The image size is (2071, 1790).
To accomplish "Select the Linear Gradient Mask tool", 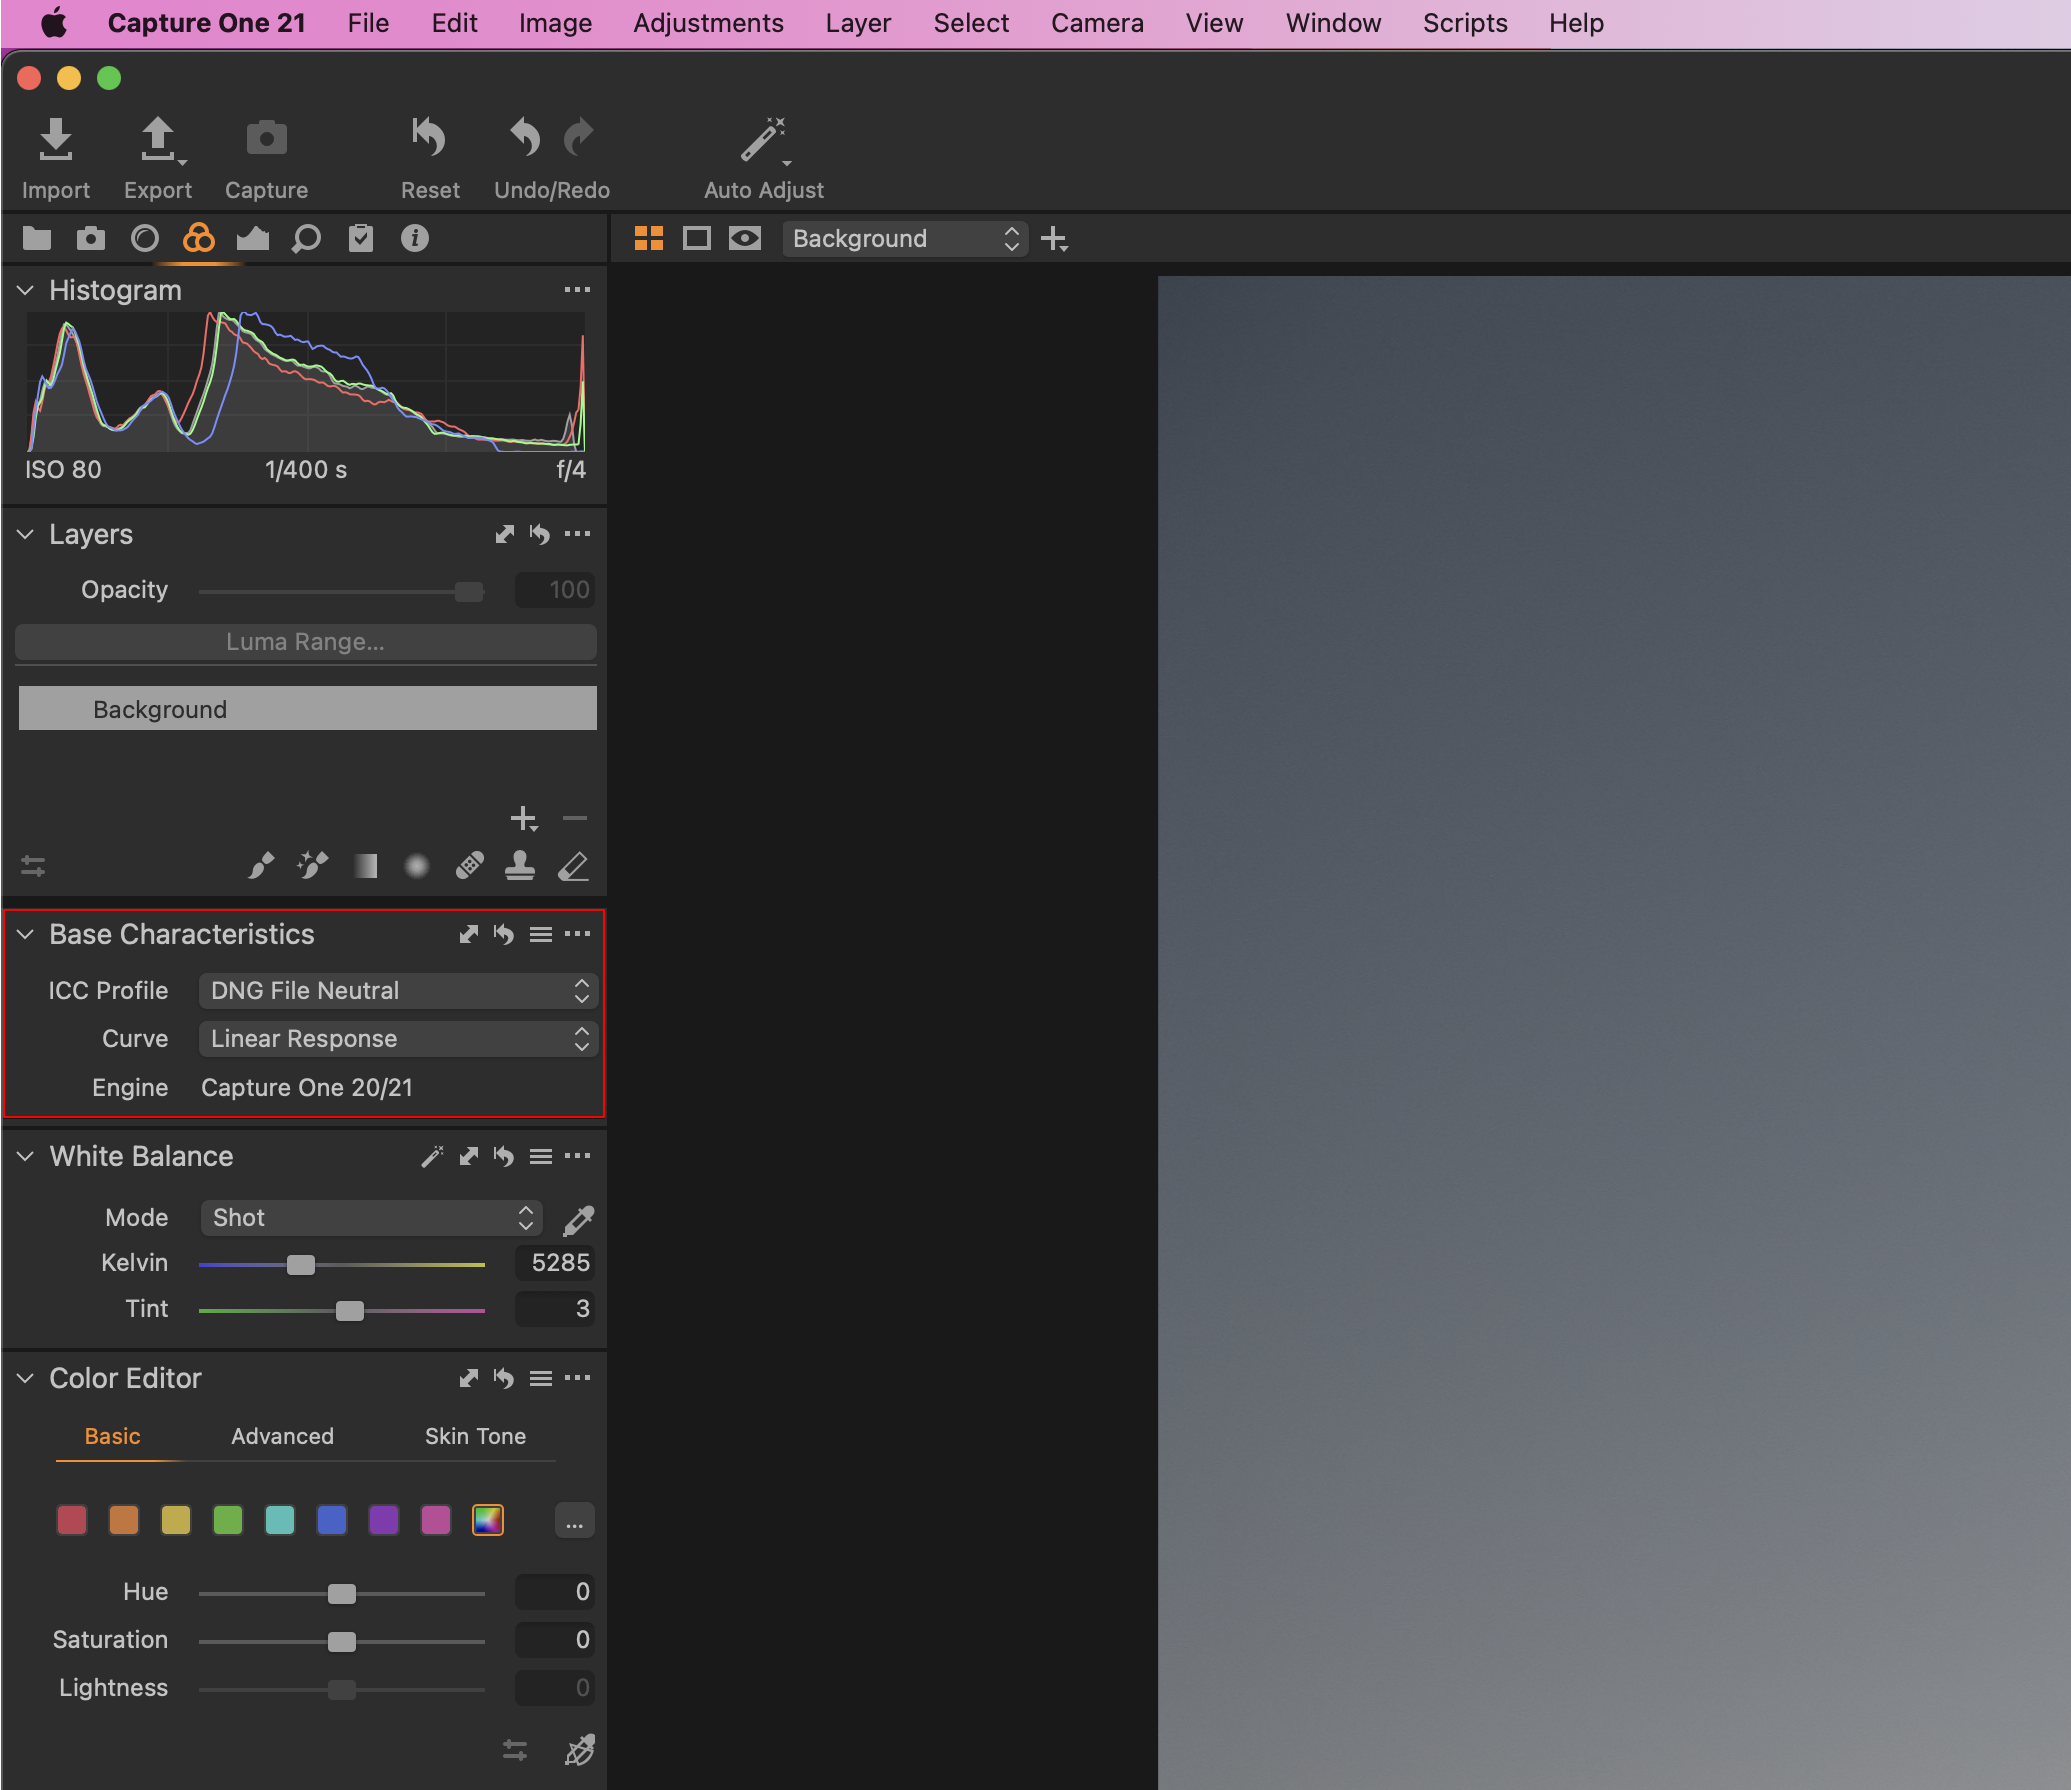I will pos(366,866).
